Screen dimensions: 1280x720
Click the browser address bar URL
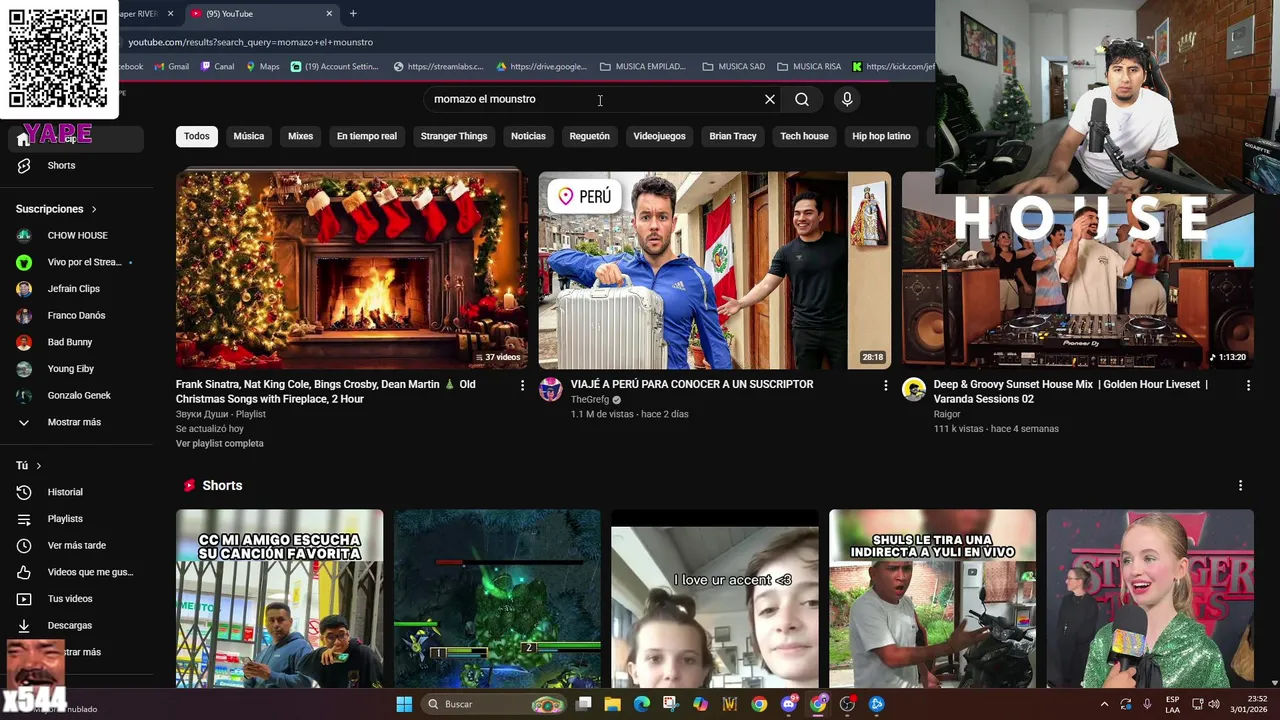251,42
